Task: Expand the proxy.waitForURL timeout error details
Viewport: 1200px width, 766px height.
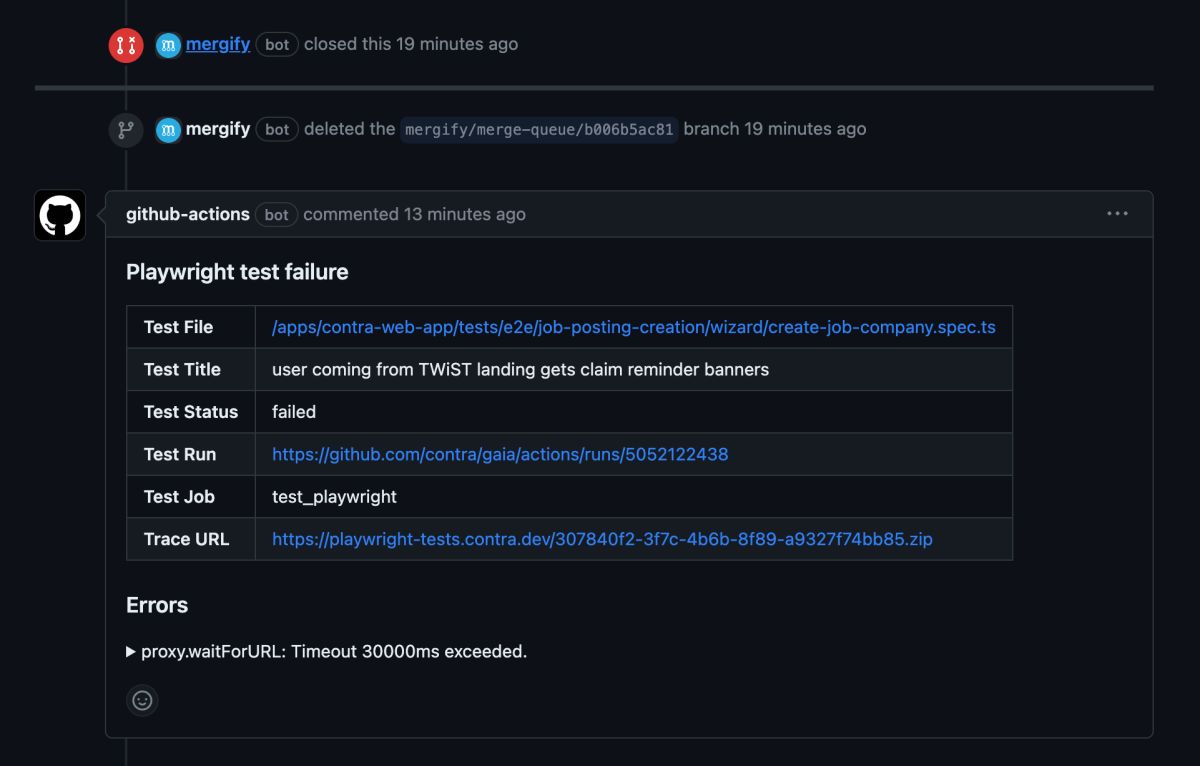Action: (x=131, y=652)
